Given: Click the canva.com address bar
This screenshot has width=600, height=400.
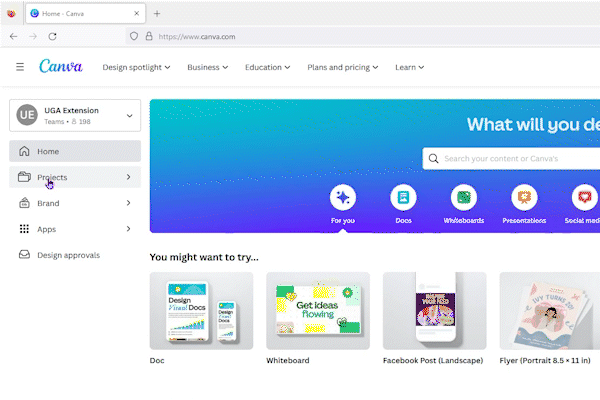Looking at the screenshot, I should (x=363, y=36).
